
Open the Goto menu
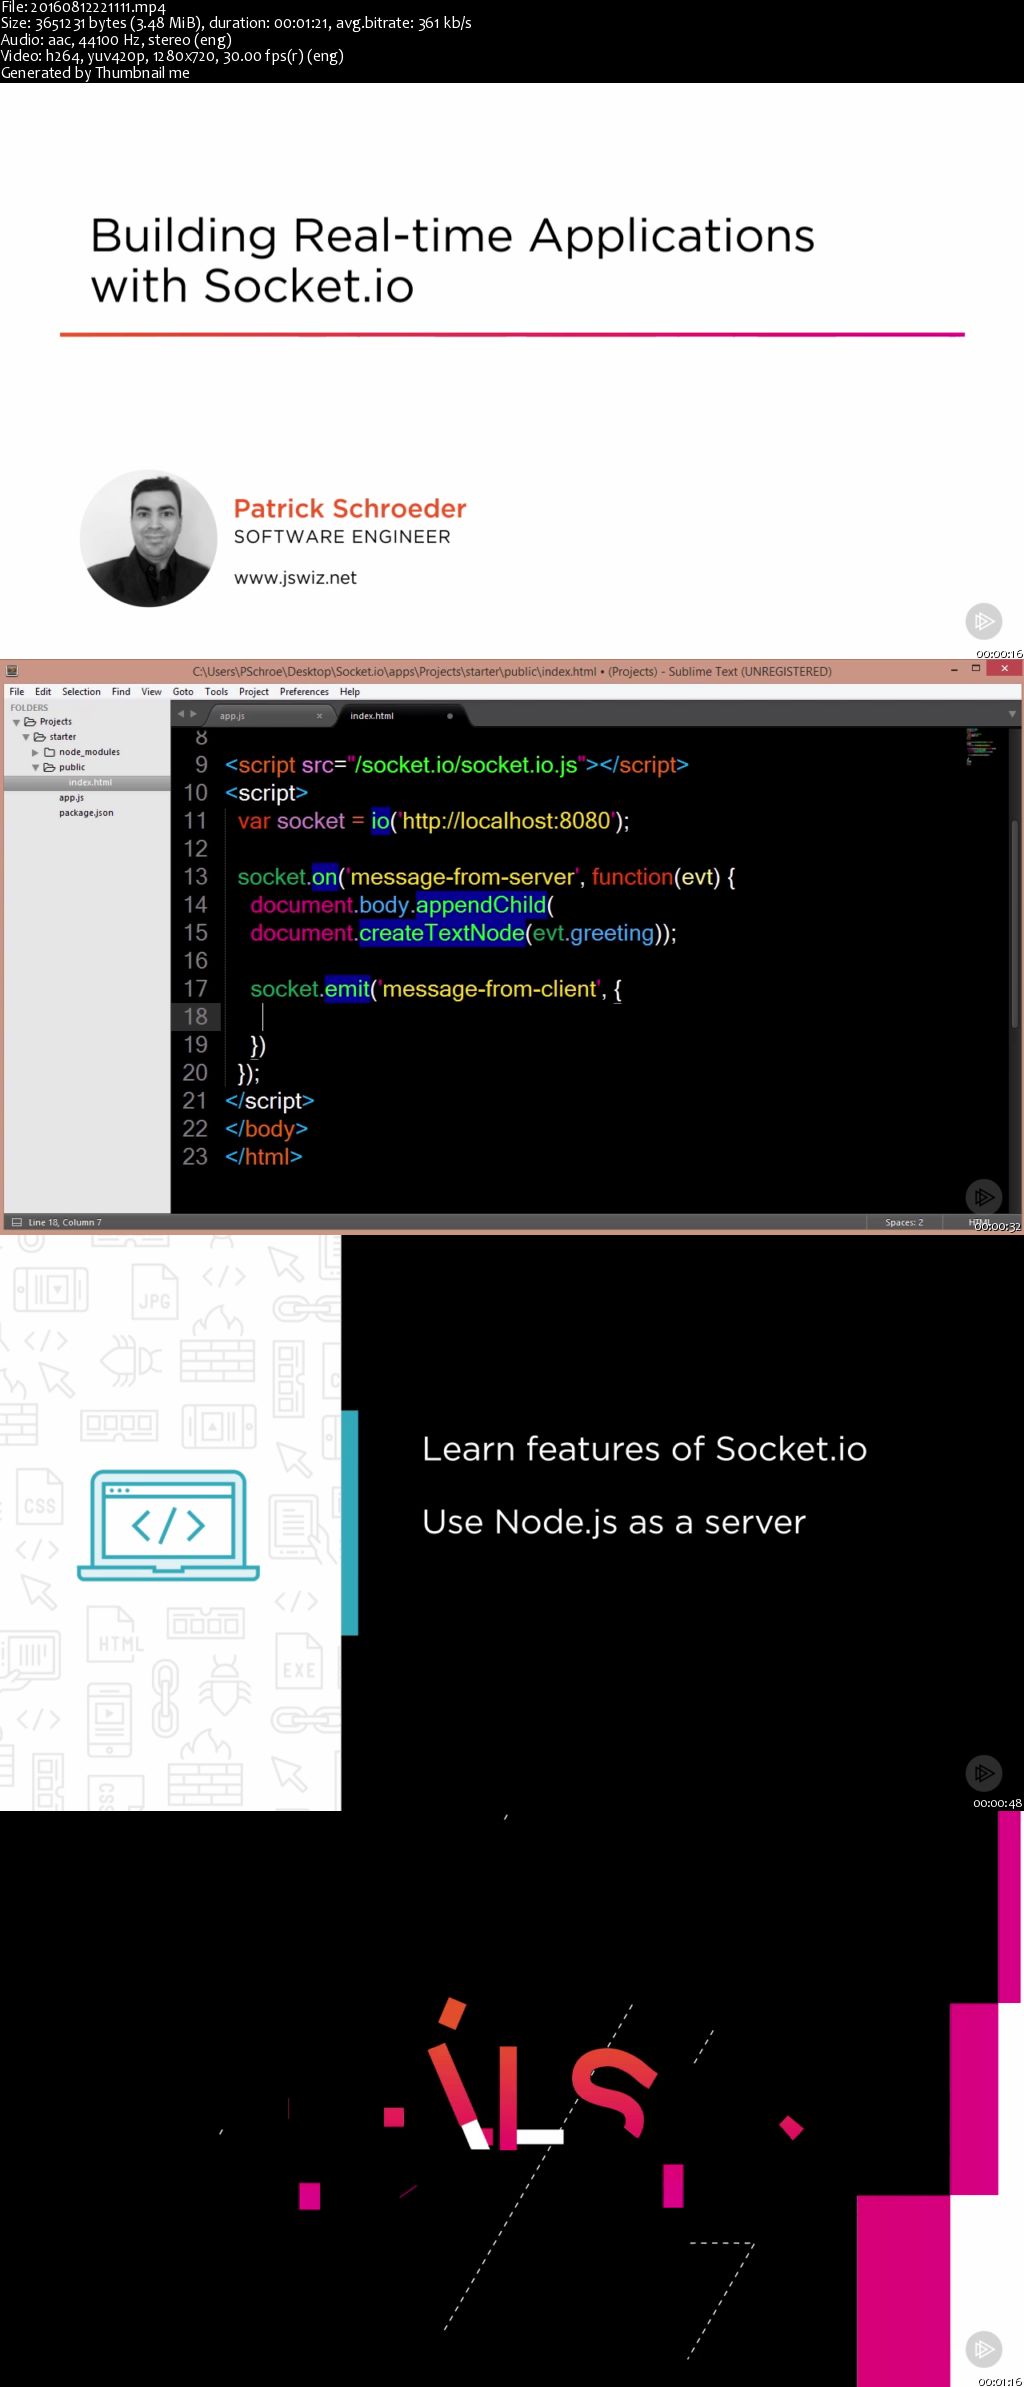[x=183, y=691]
